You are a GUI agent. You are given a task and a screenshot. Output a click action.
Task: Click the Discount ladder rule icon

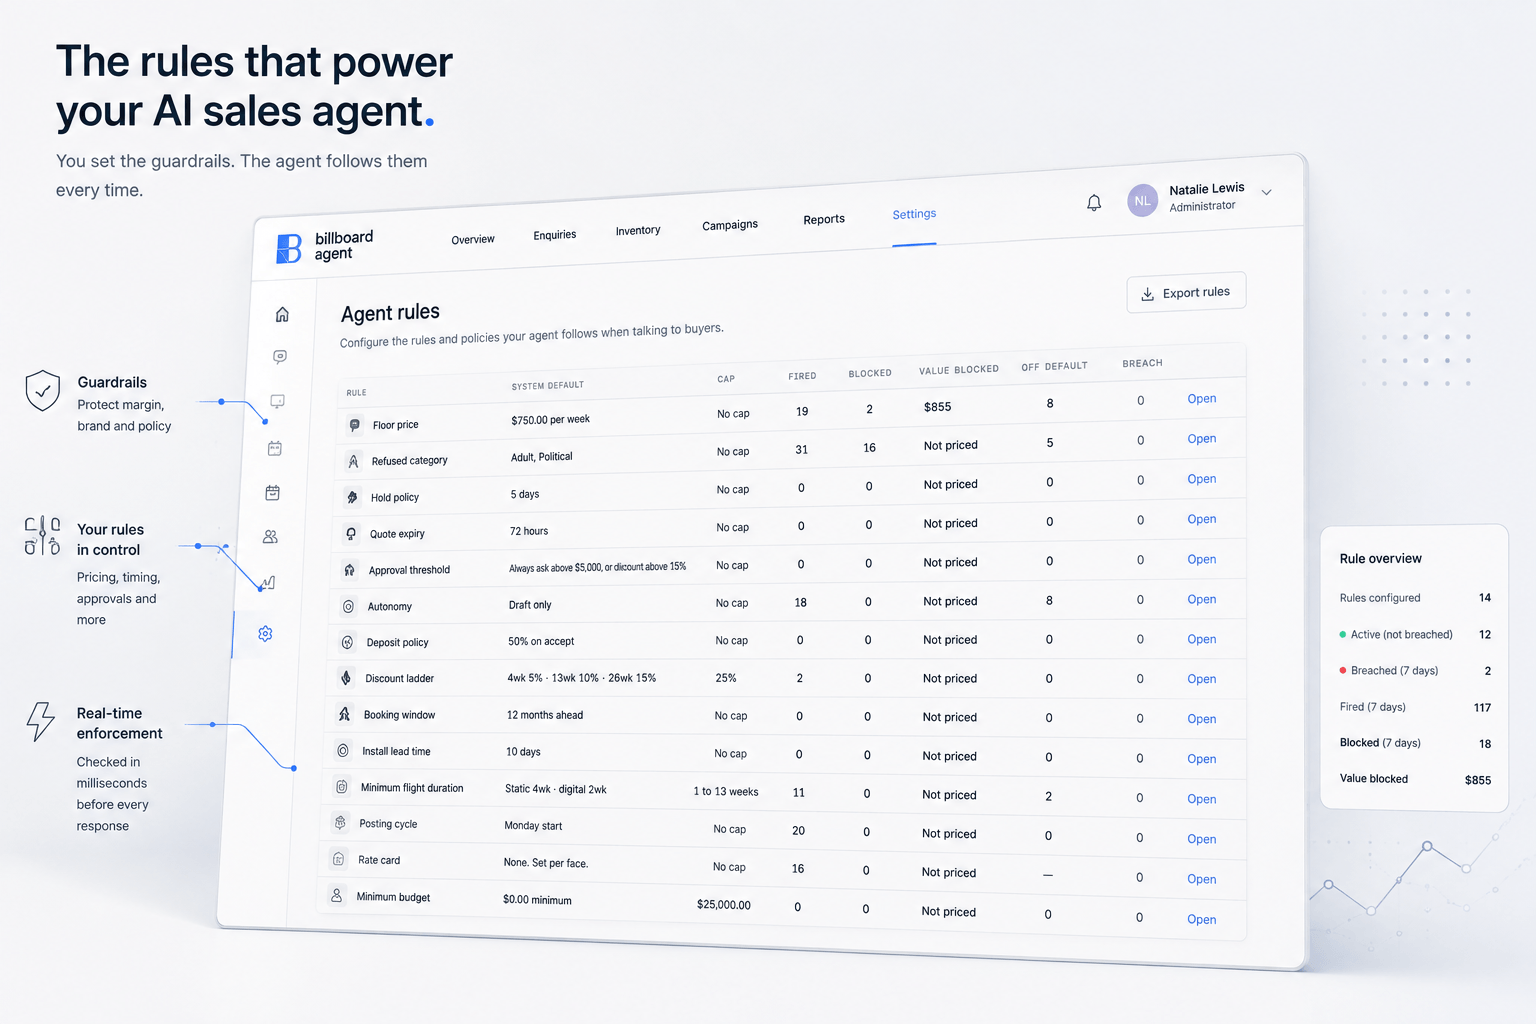click(x=346, y=678)
